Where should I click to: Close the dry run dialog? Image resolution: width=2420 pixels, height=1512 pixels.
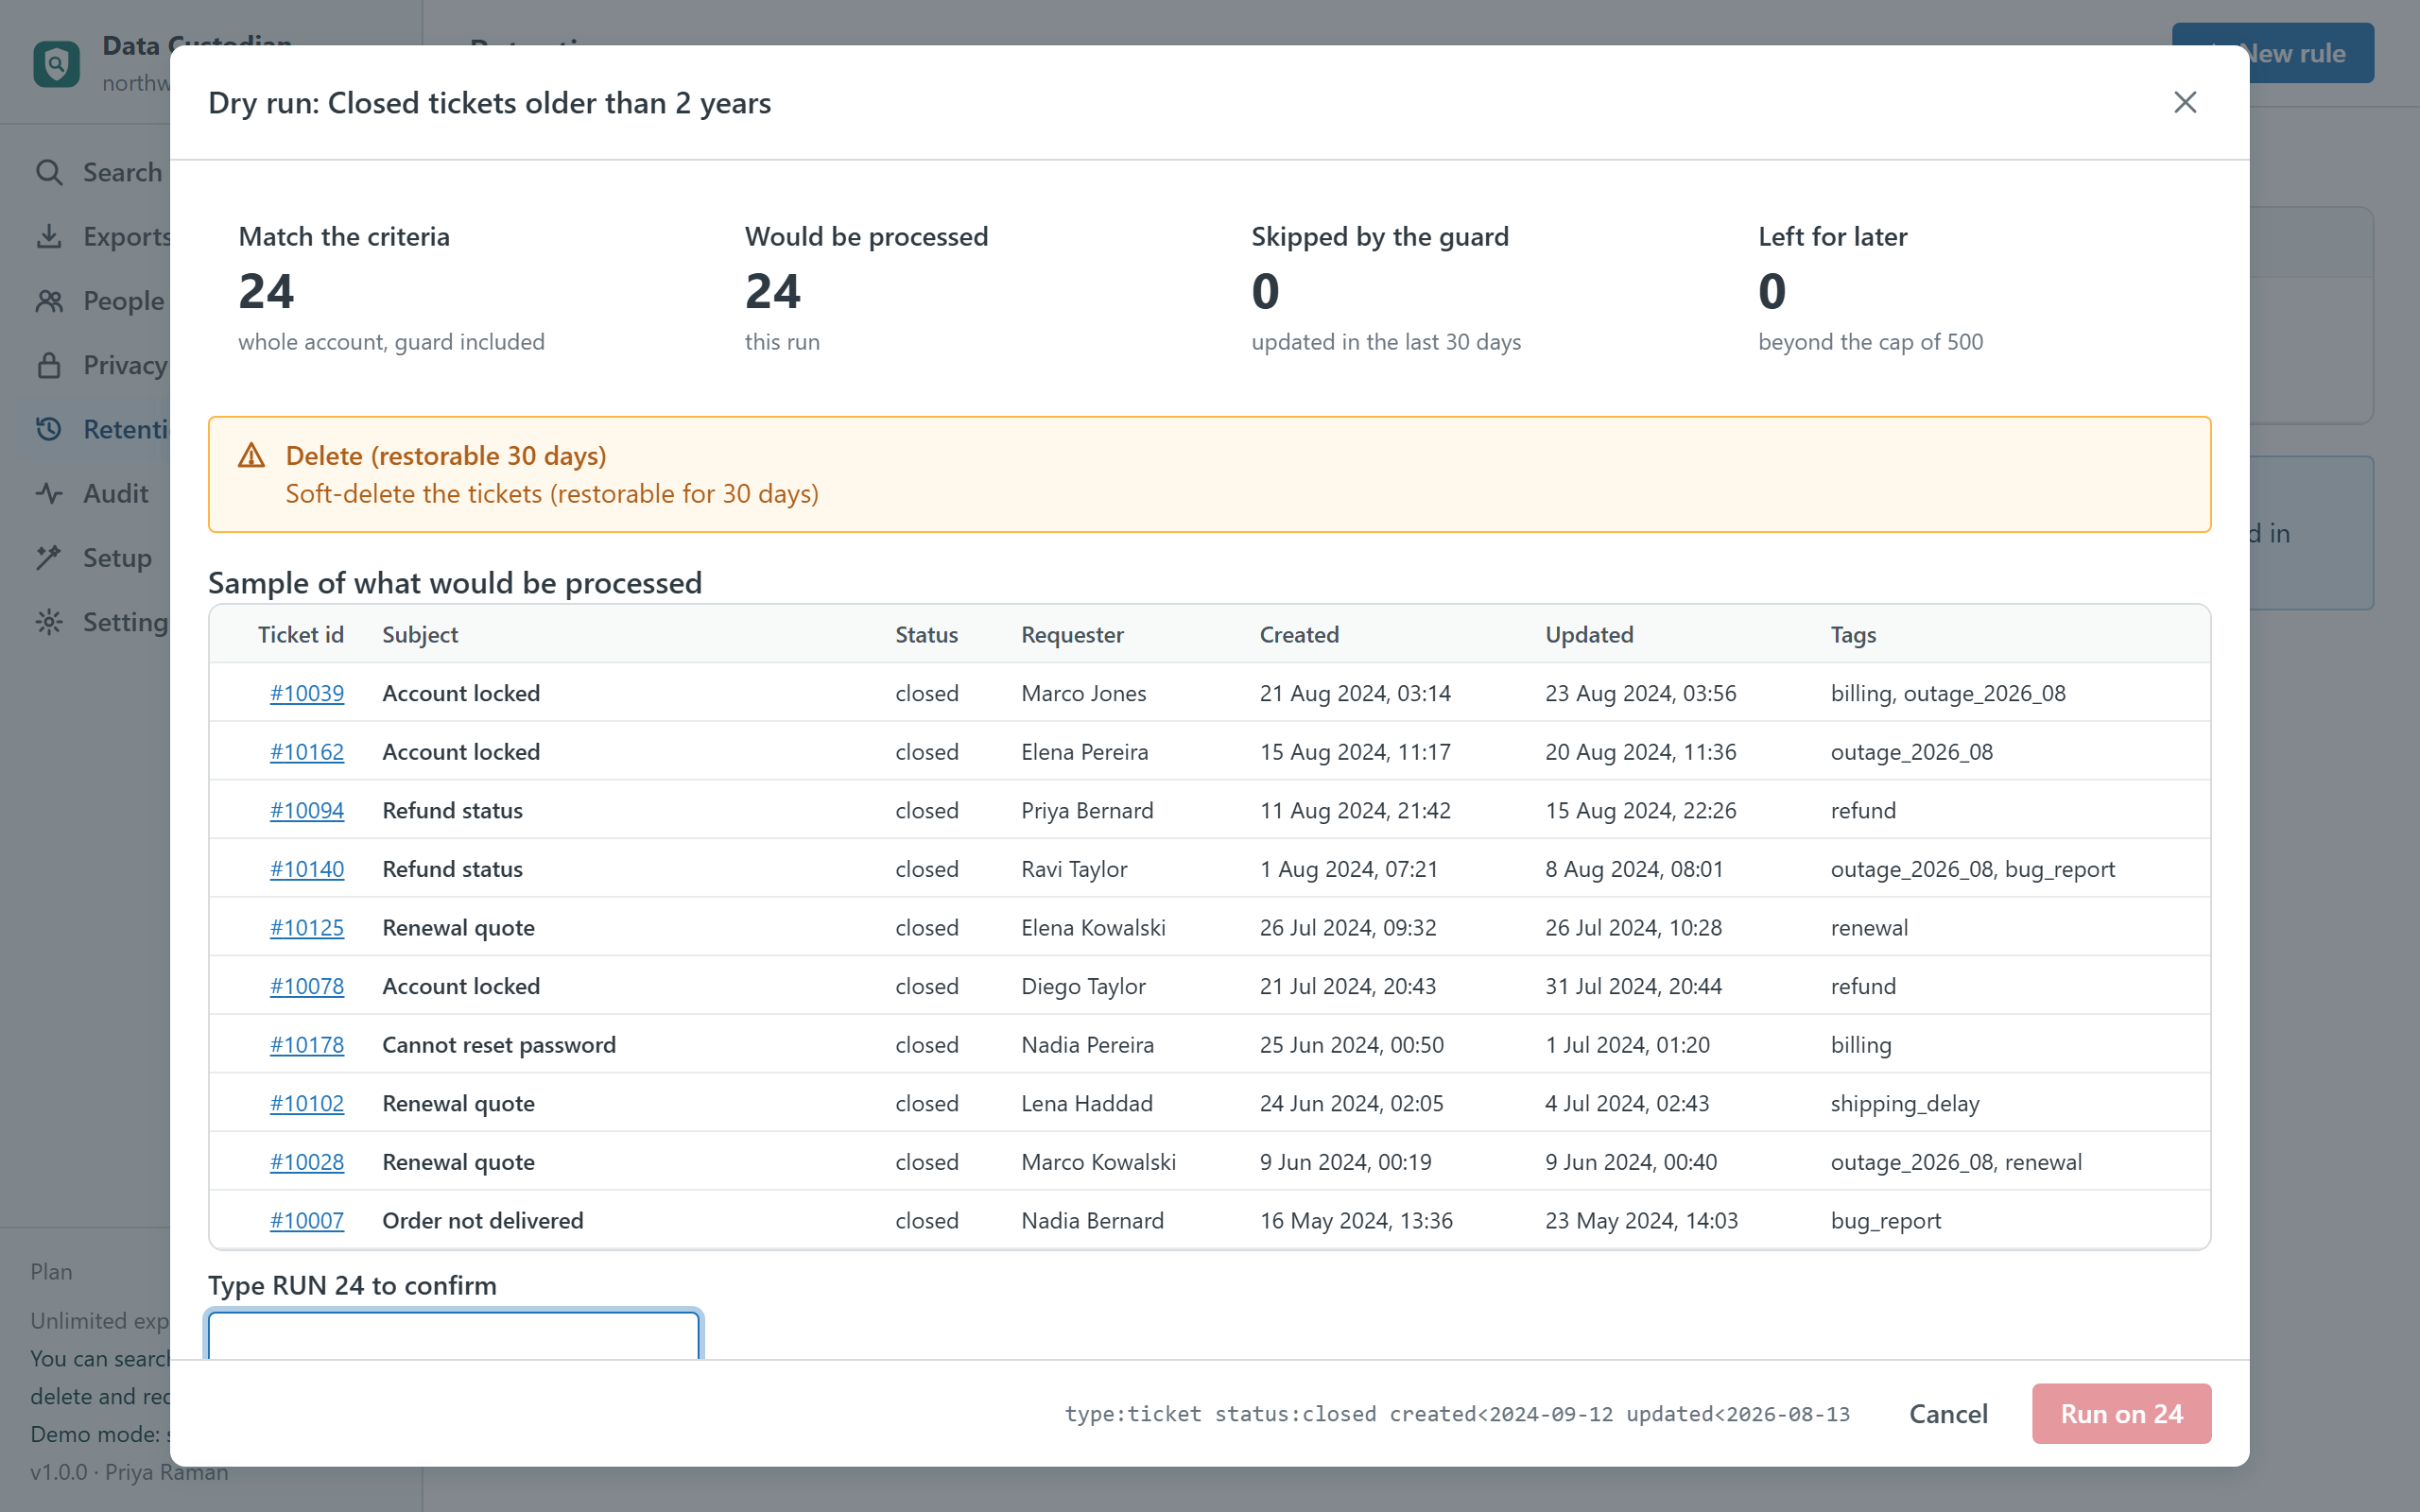click(x=2185, y=102)
